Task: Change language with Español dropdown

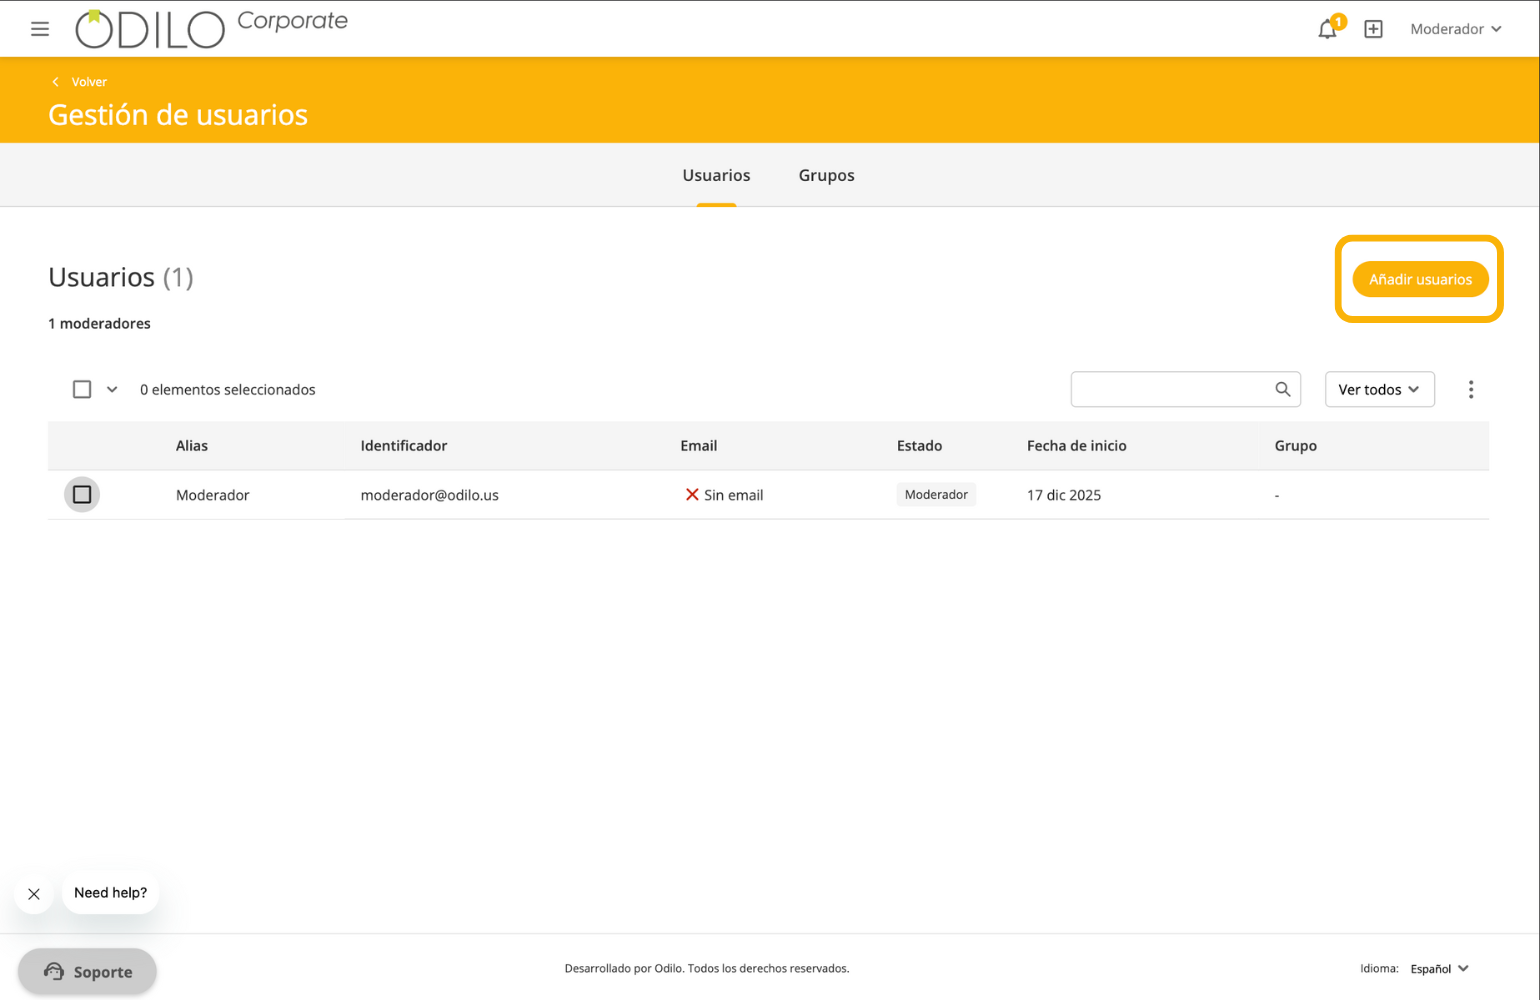Action: click(1439, 968)
